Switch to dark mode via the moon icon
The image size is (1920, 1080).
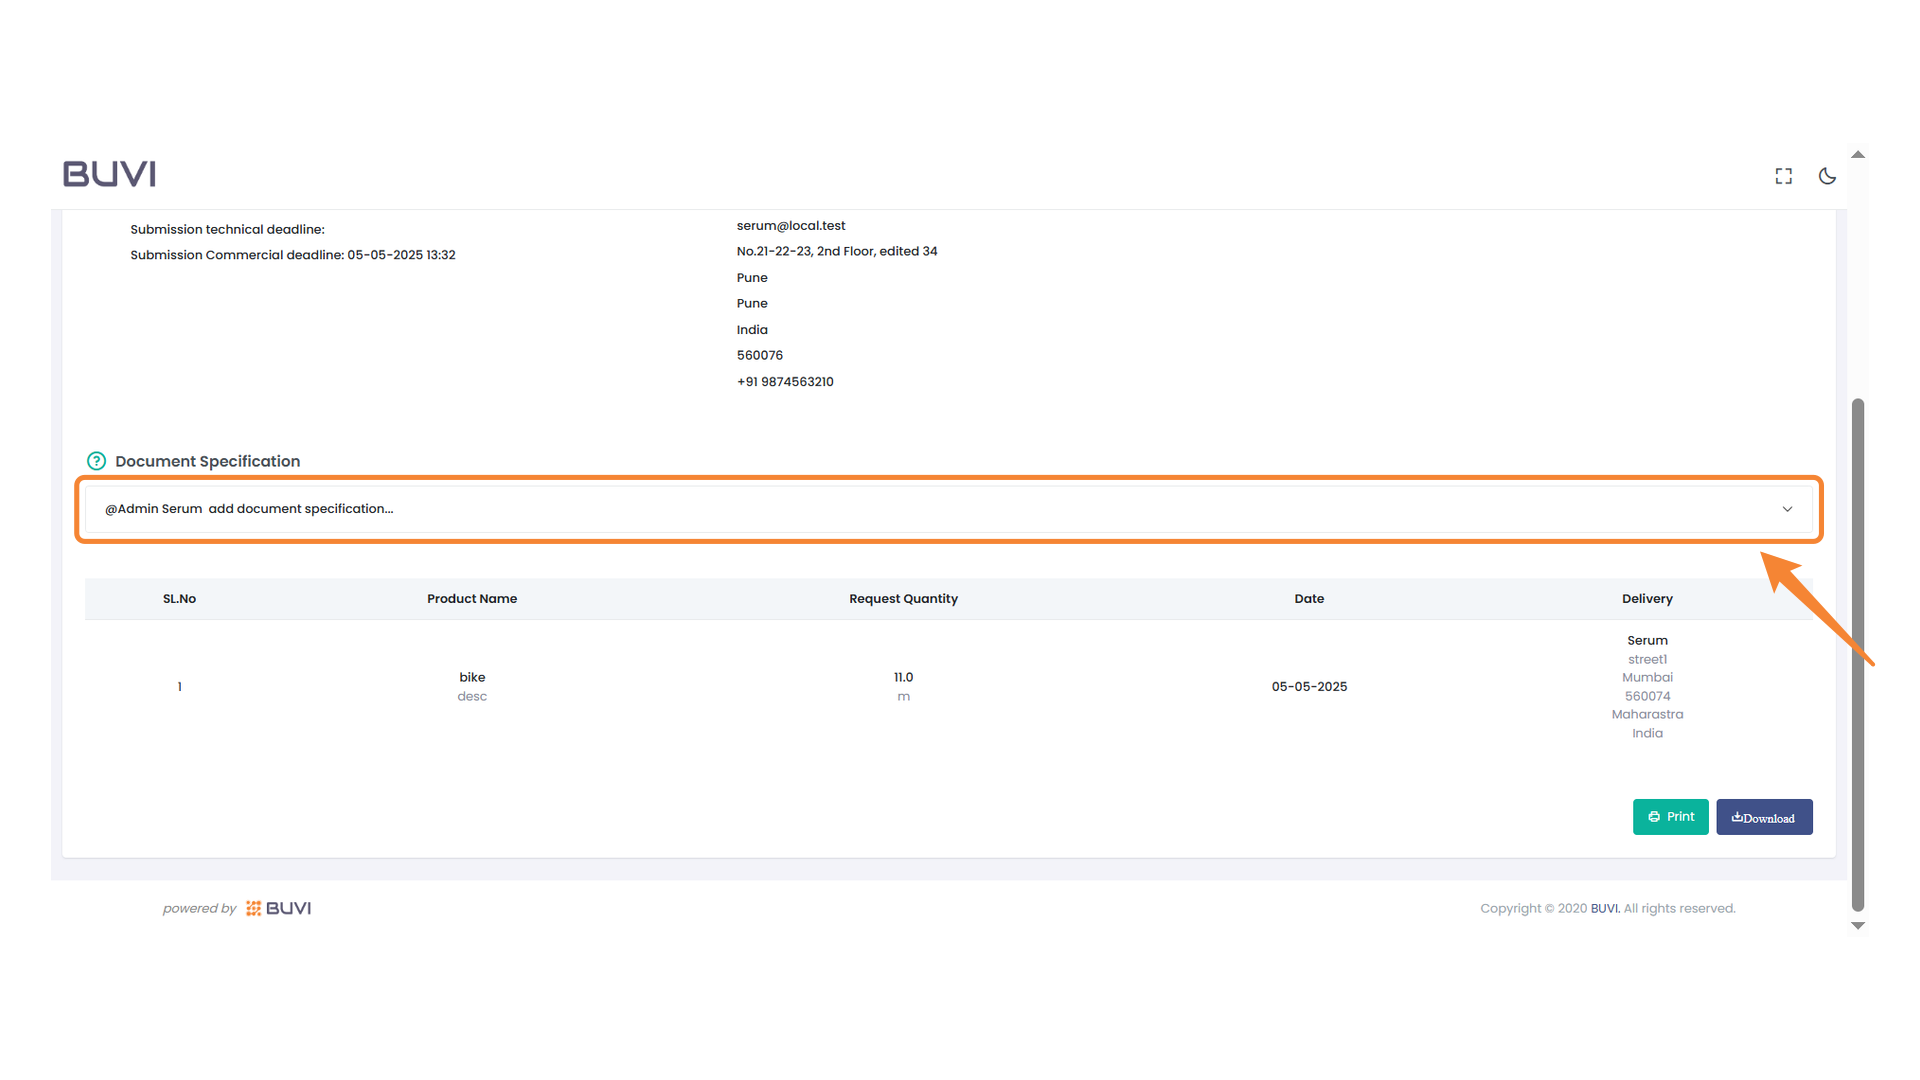coord(1827,175)
